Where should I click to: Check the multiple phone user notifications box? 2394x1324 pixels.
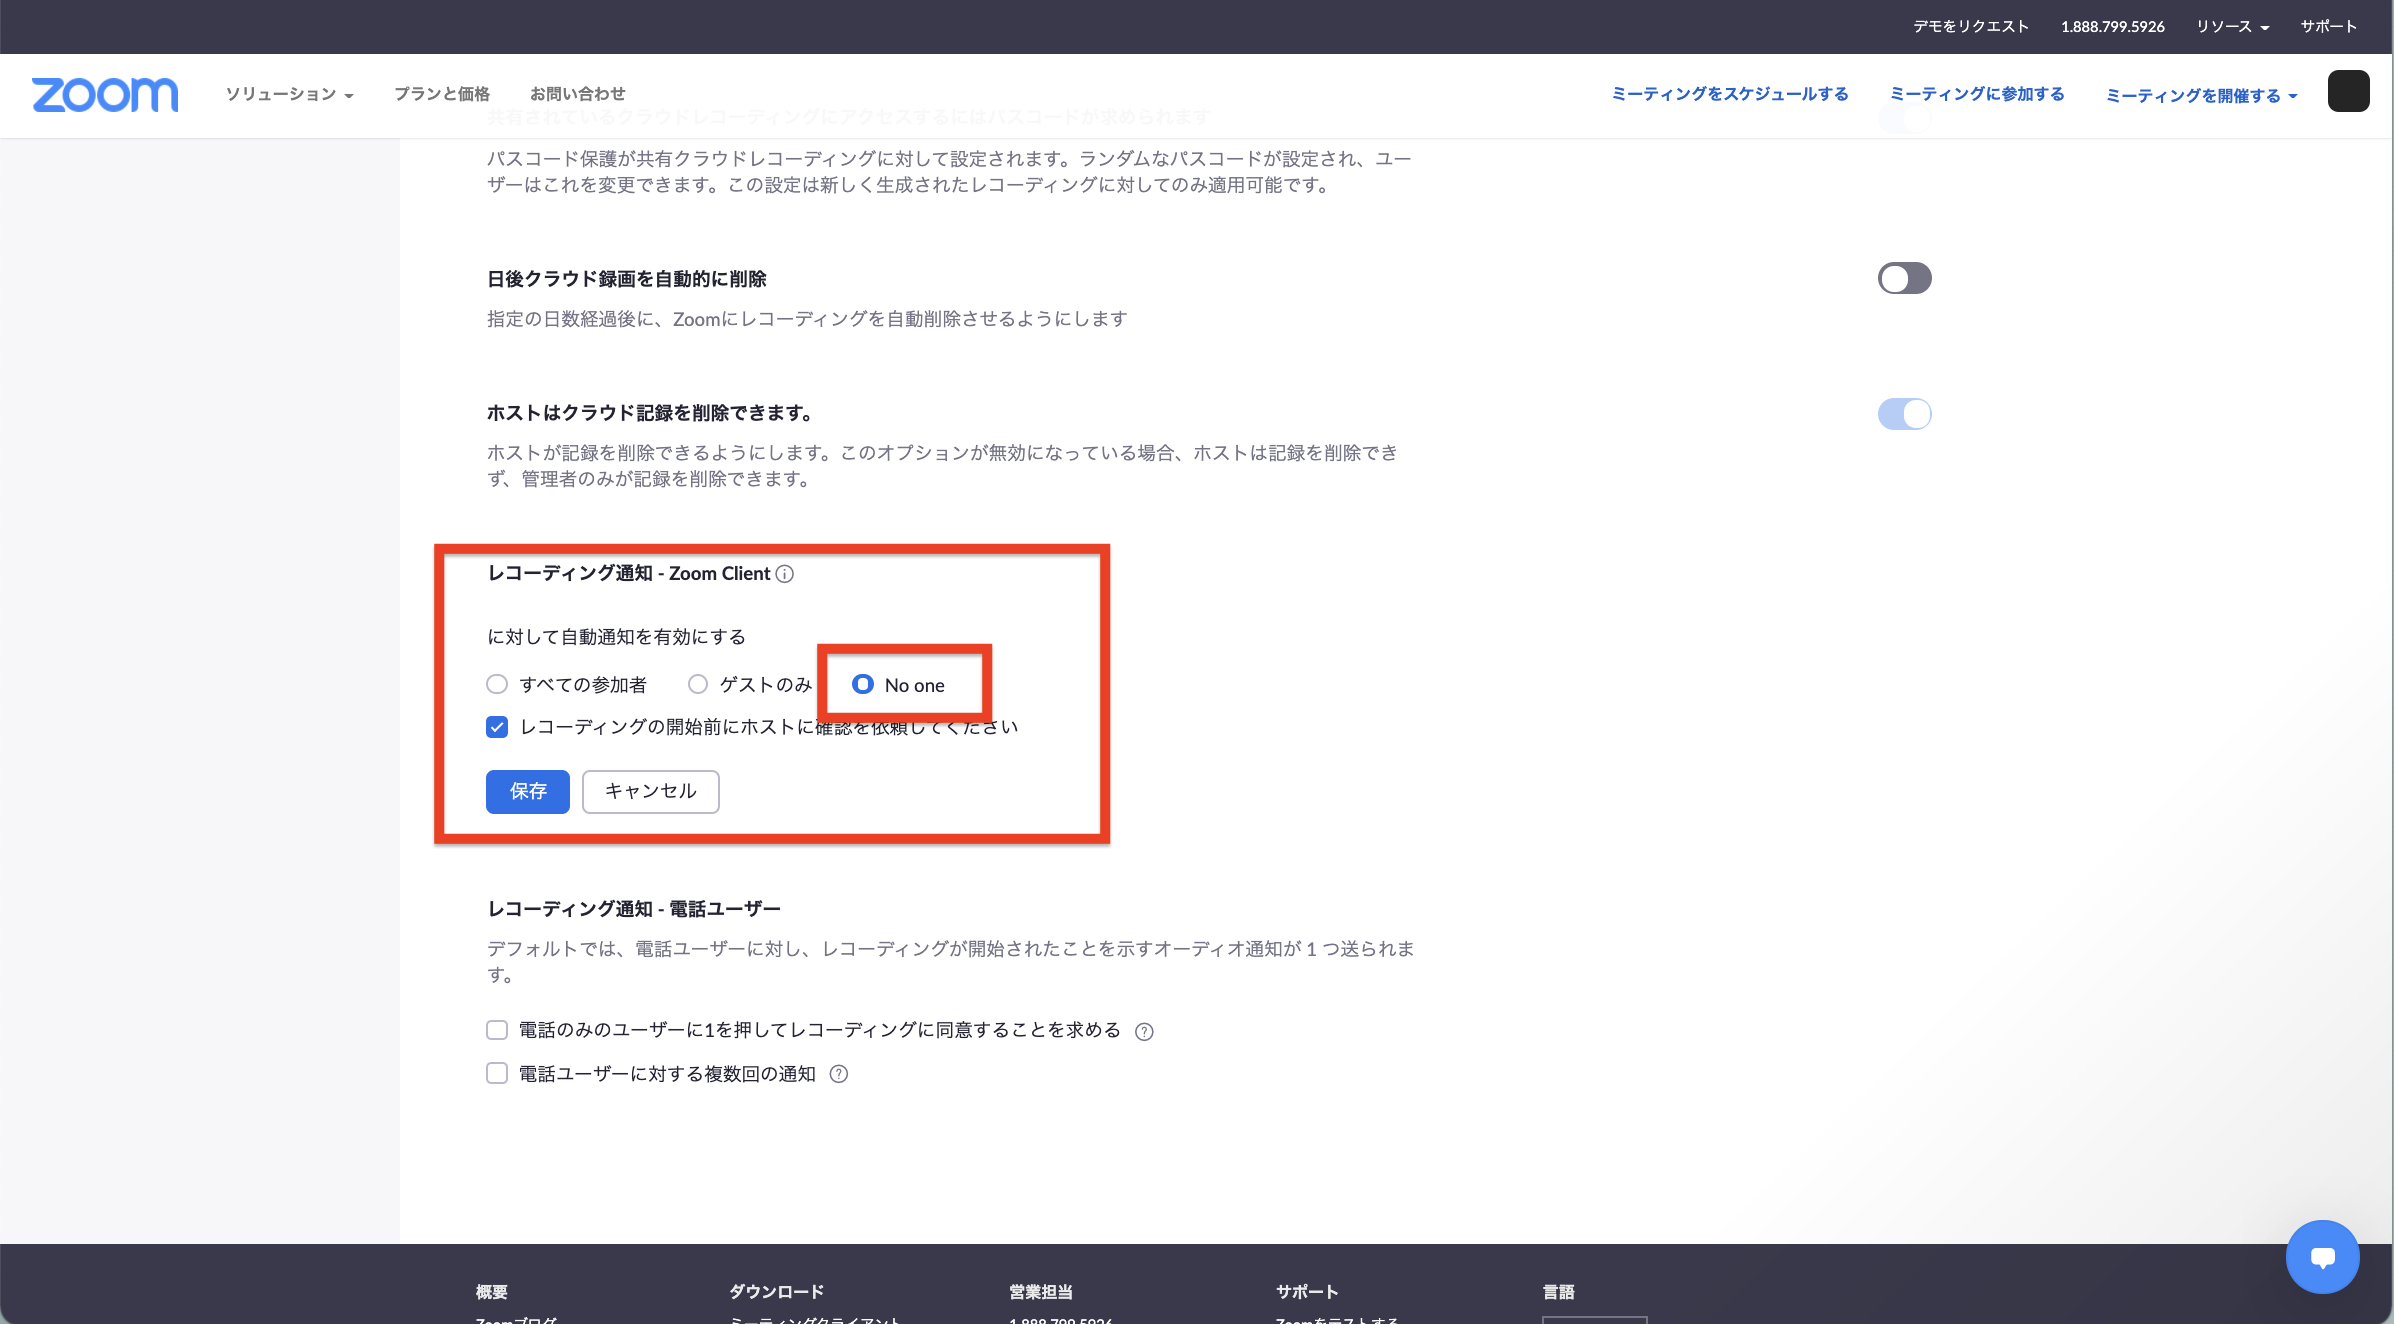(497, 1074)
